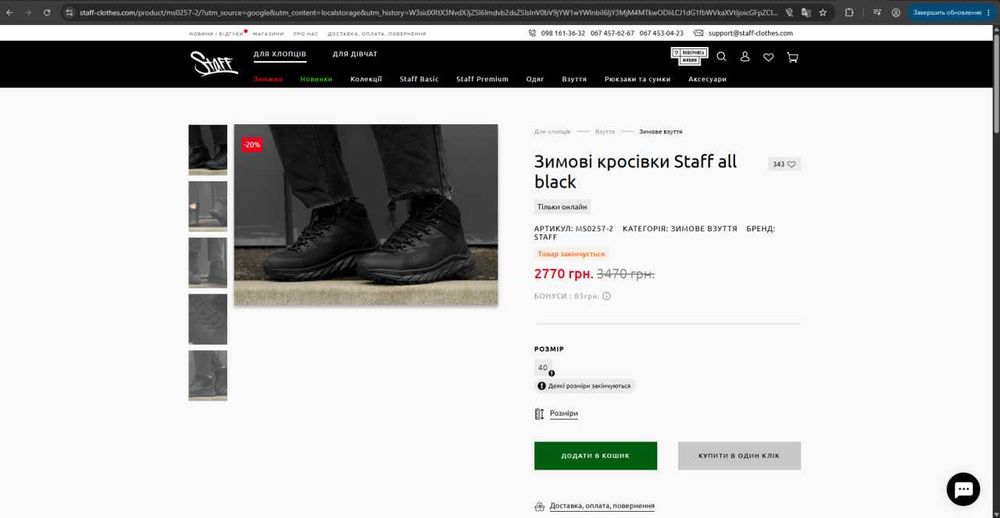Select size 40
Screen dimensions: 1000x518
543,368
